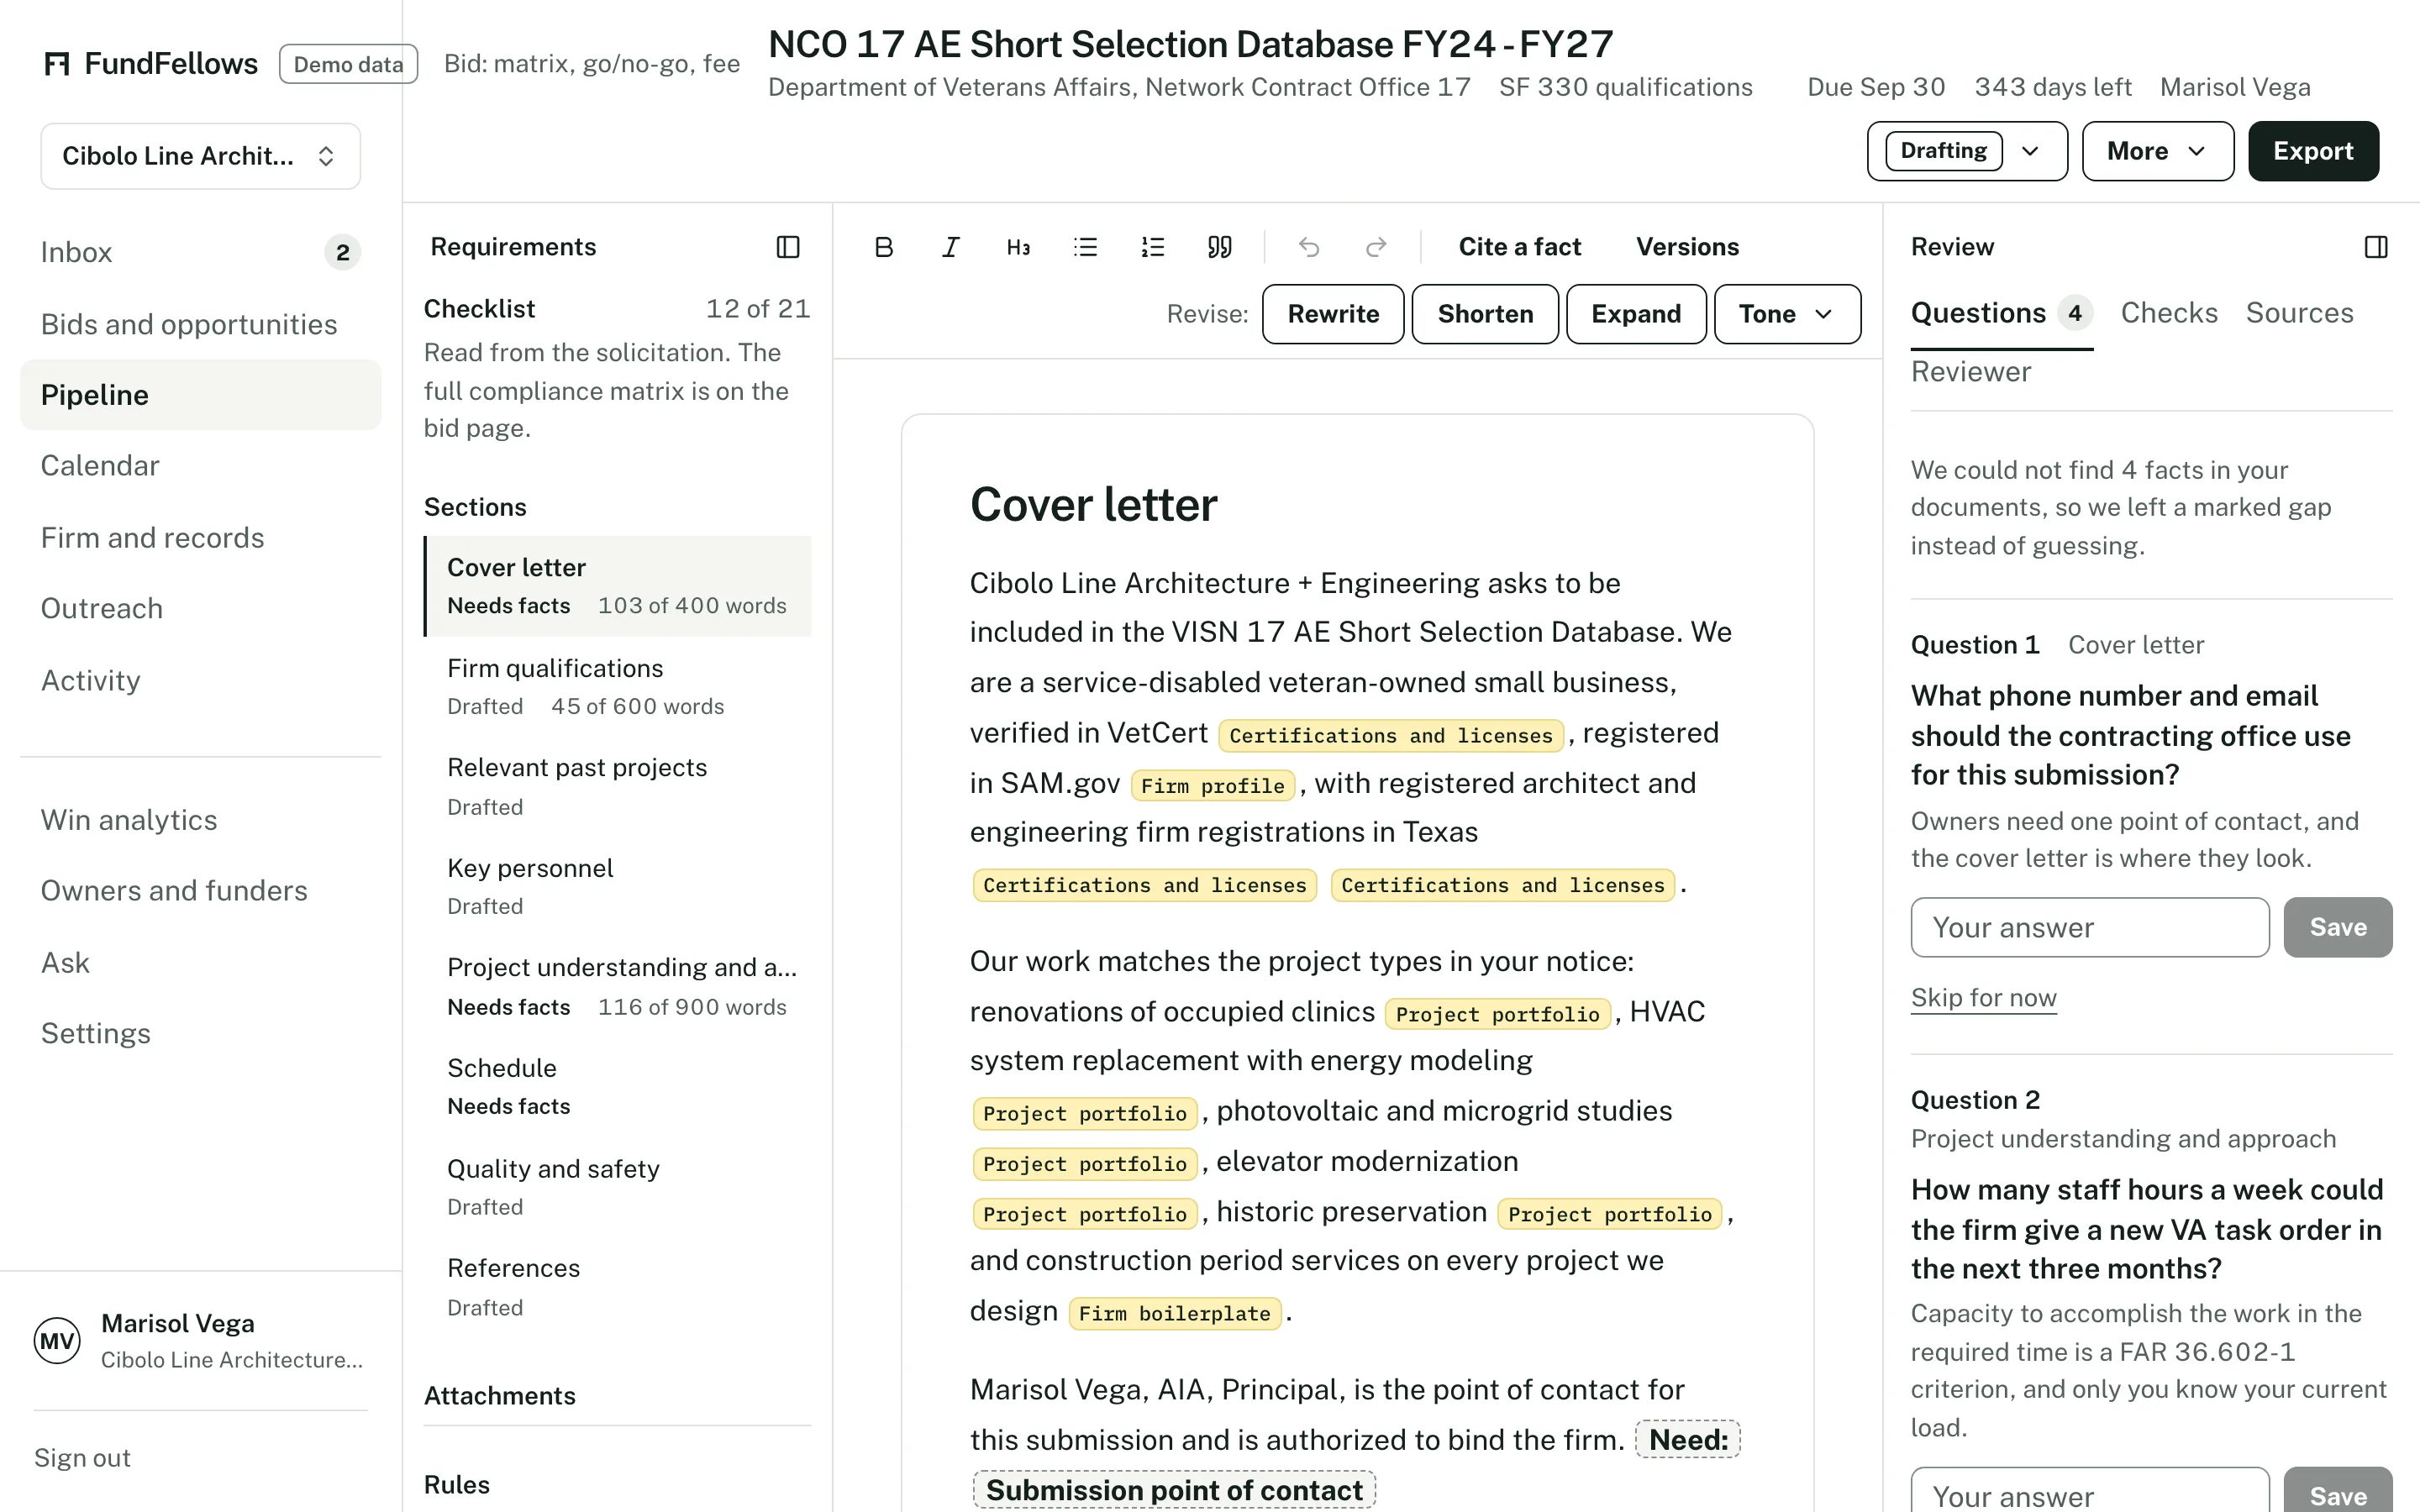Select the Firm qualifications section
Viewport: 2420px width, 1512px height.
coord(618,687)
